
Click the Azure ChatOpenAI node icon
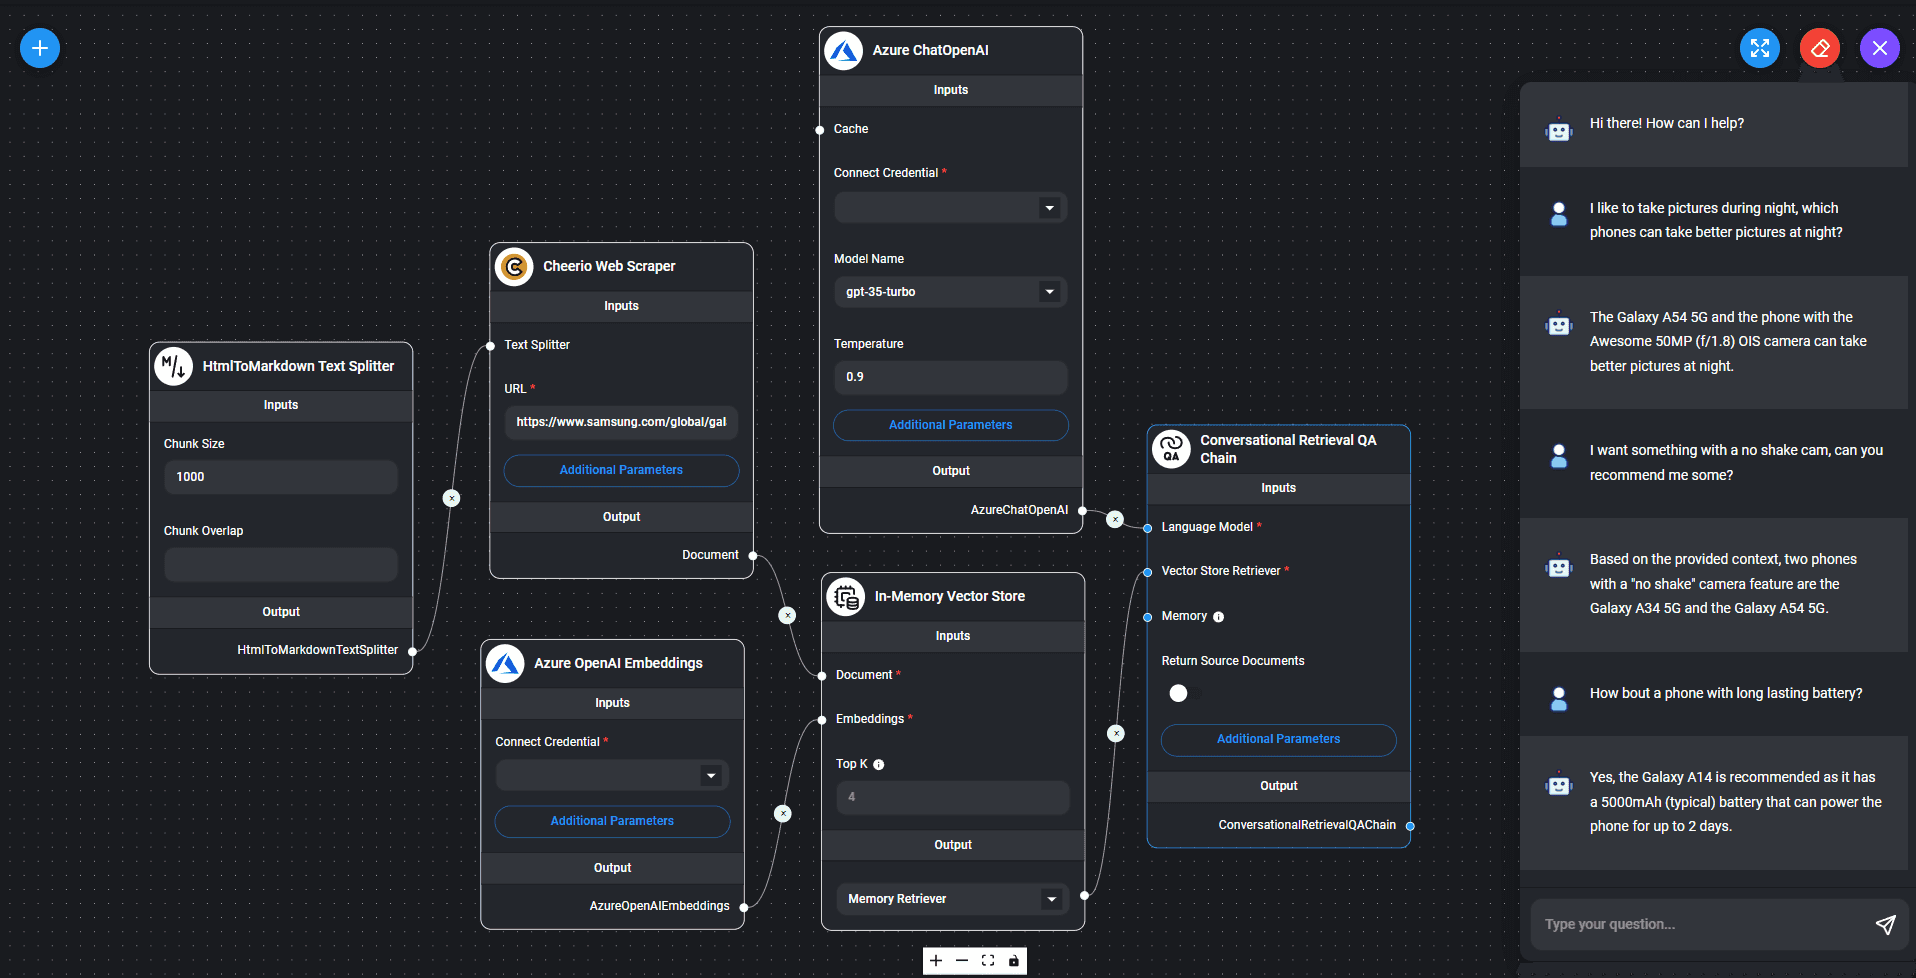click(844, 51)
